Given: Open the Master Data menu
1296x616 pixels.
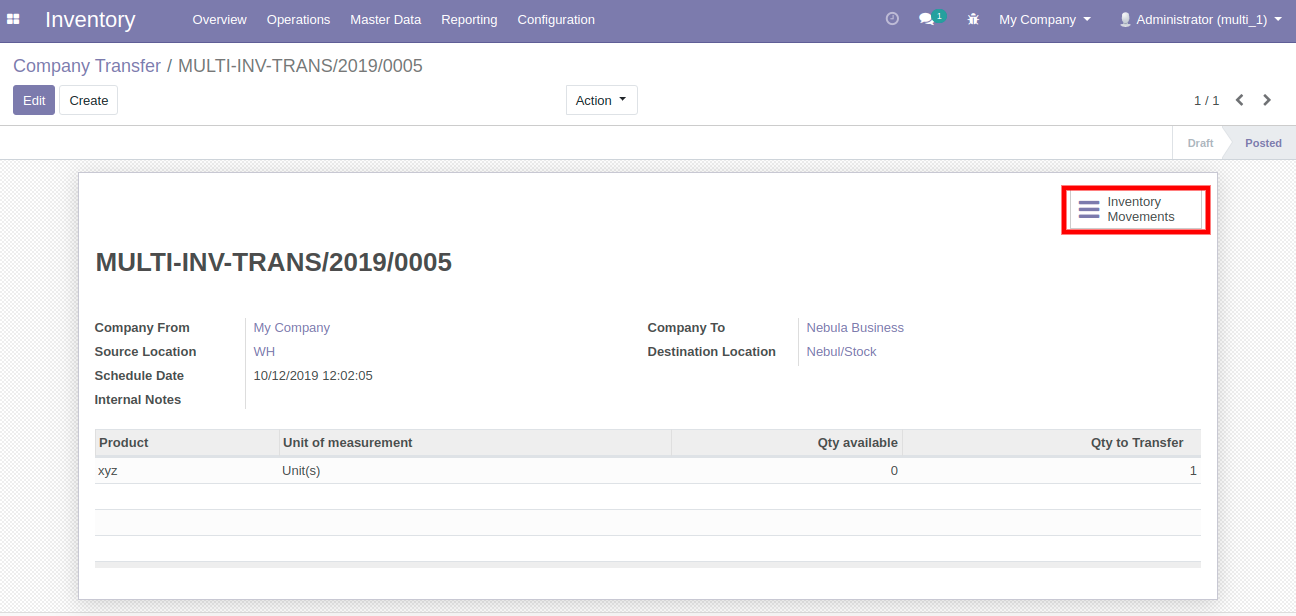Looking at the screenshot, I should [385, 19].
